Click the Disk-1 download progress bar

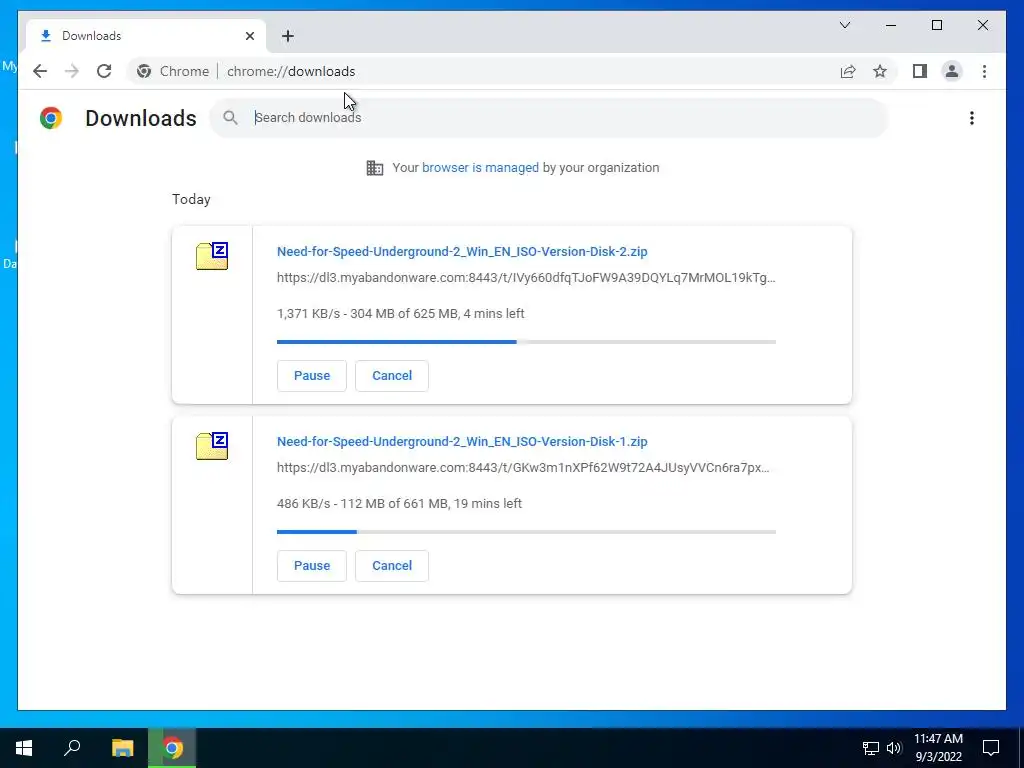(526, 532)
